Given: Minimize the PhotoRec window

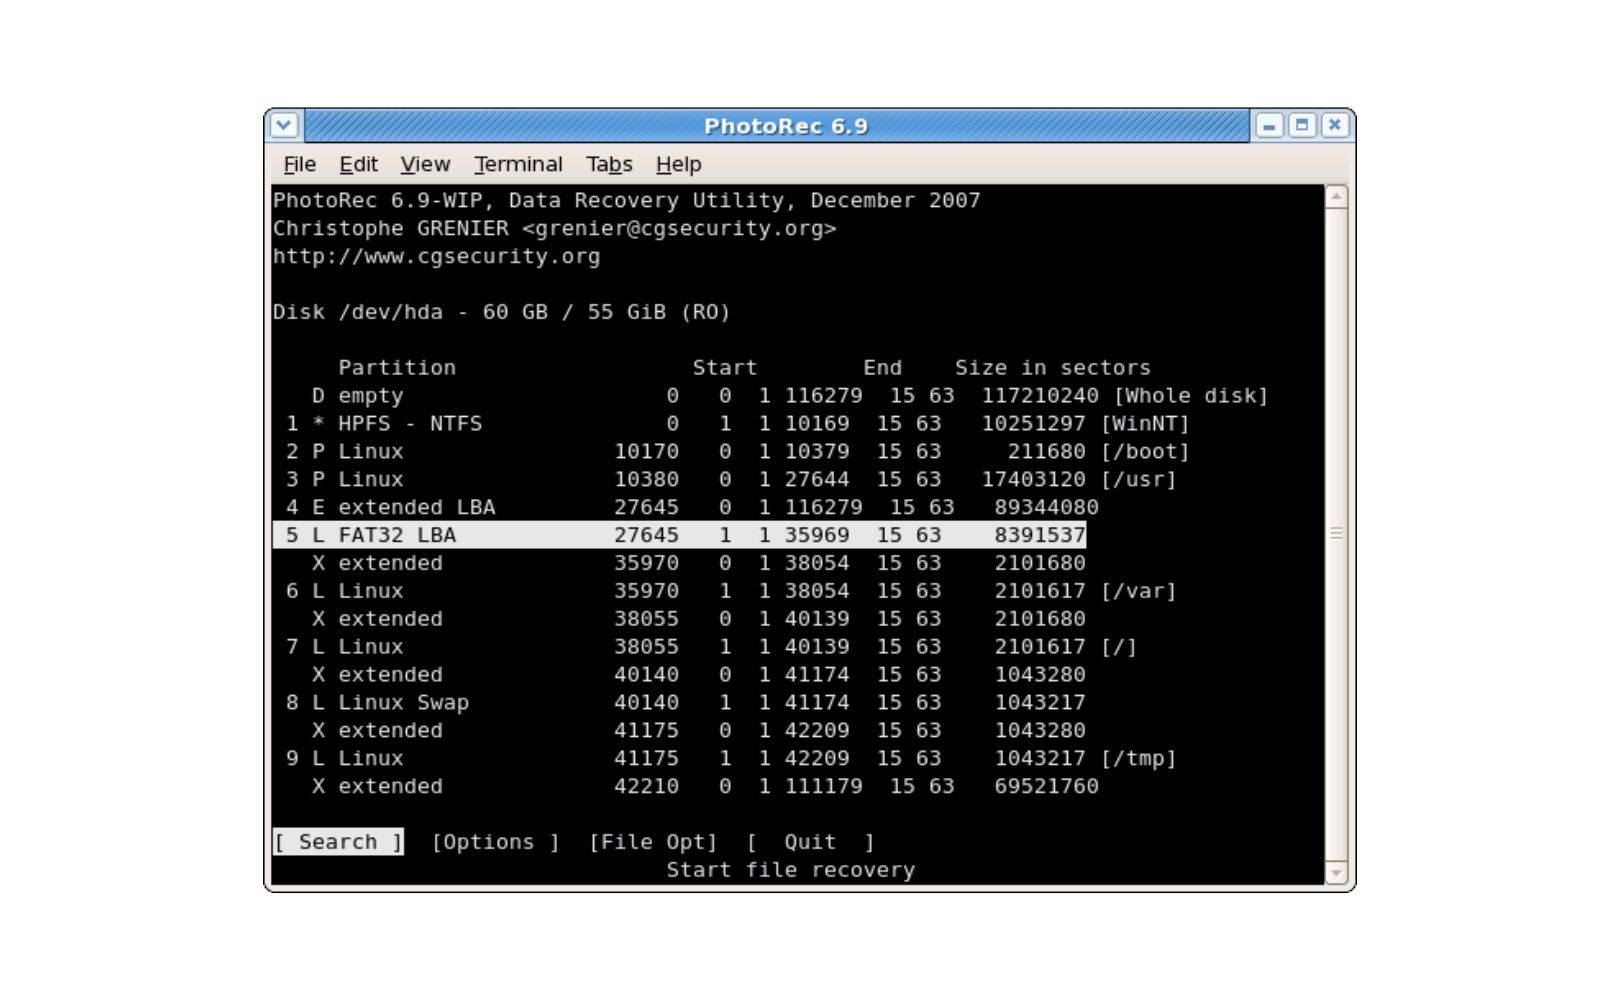Looking at the screenshot, I should click(x=1269, y=125).
